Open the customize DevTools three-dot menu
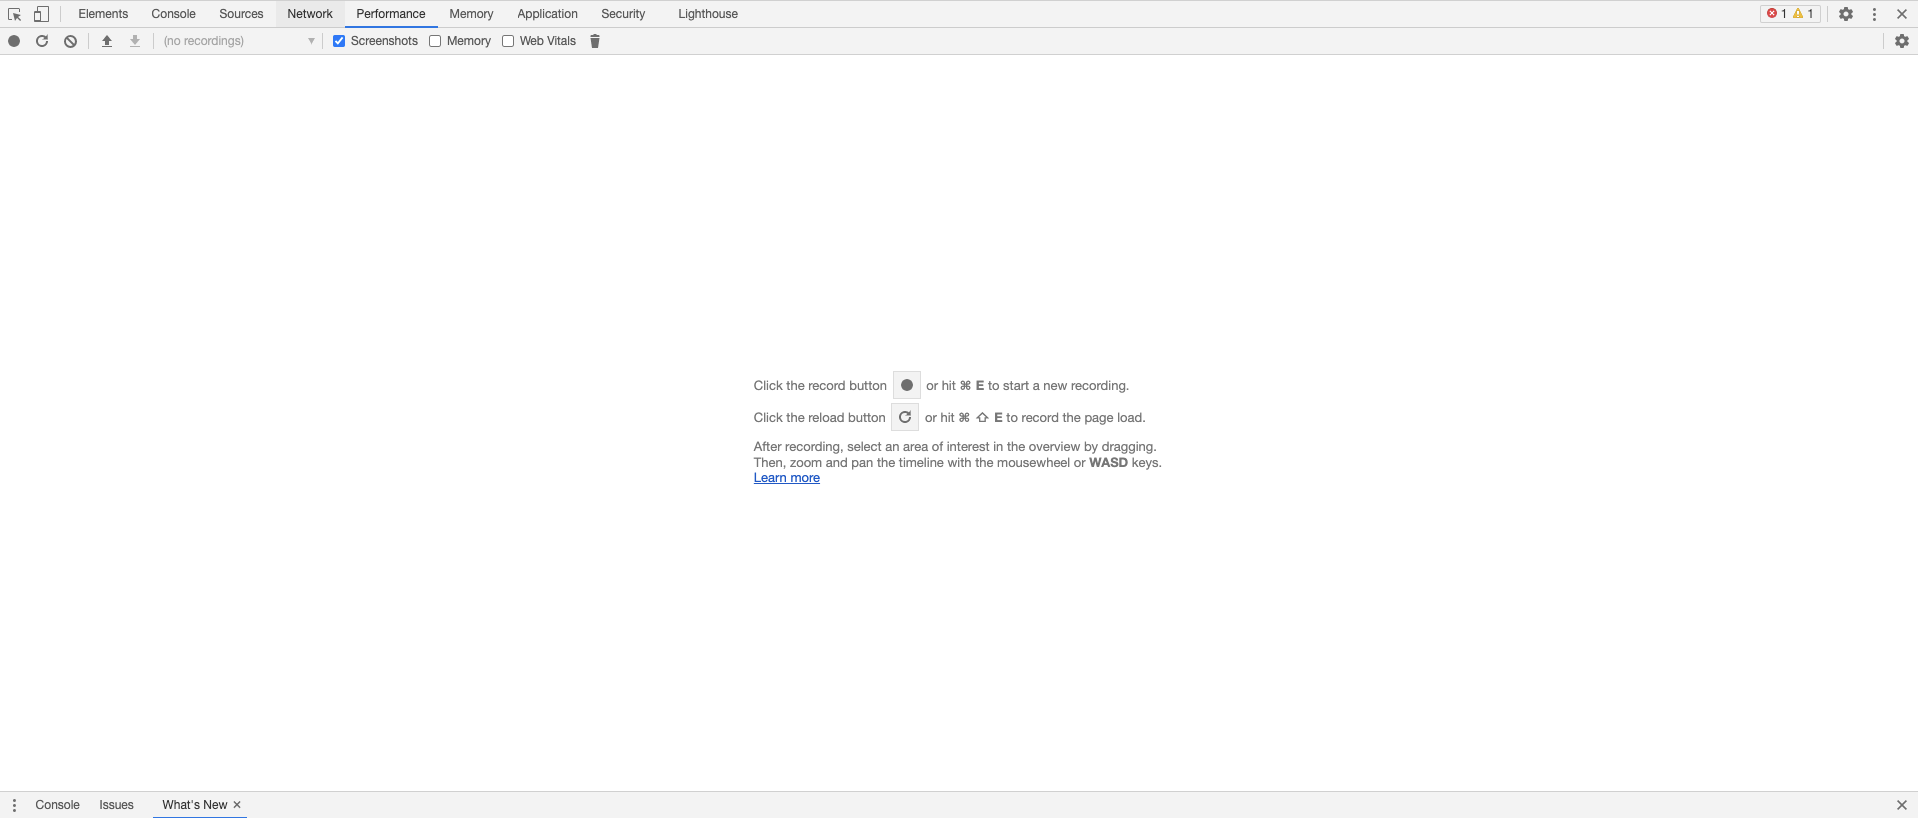 tap(1874, 14)
